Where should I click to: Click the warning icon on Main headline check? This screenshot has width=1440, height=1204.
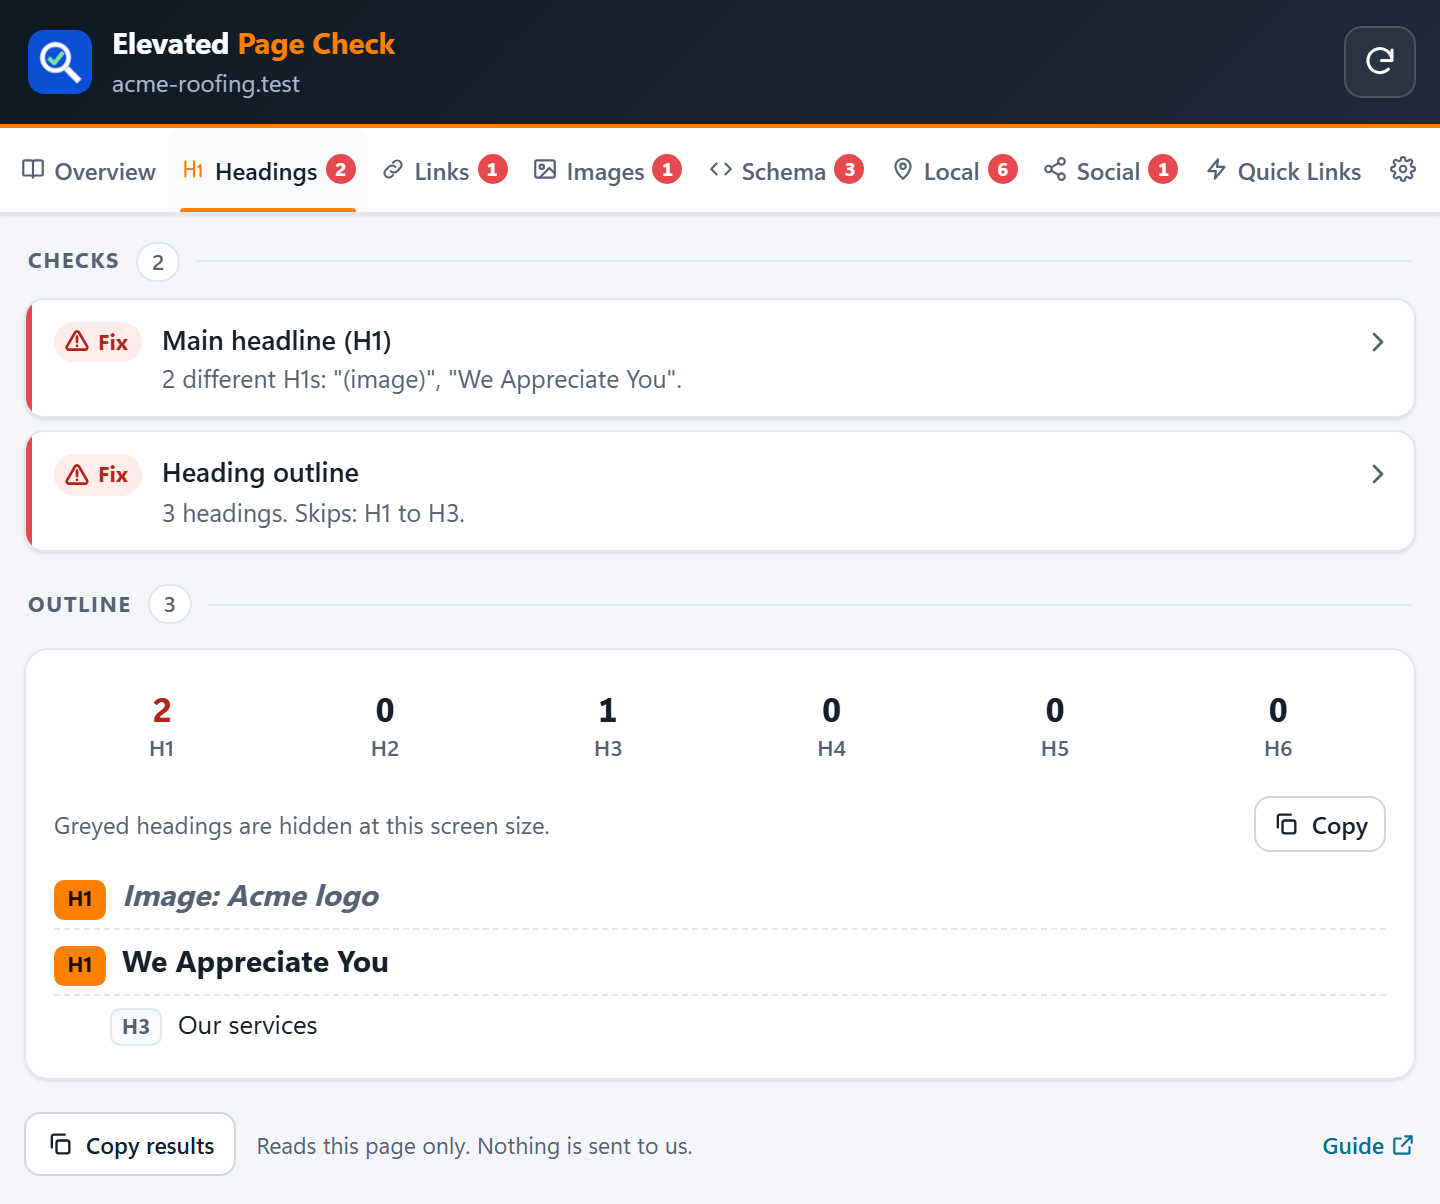click(77, 342)
